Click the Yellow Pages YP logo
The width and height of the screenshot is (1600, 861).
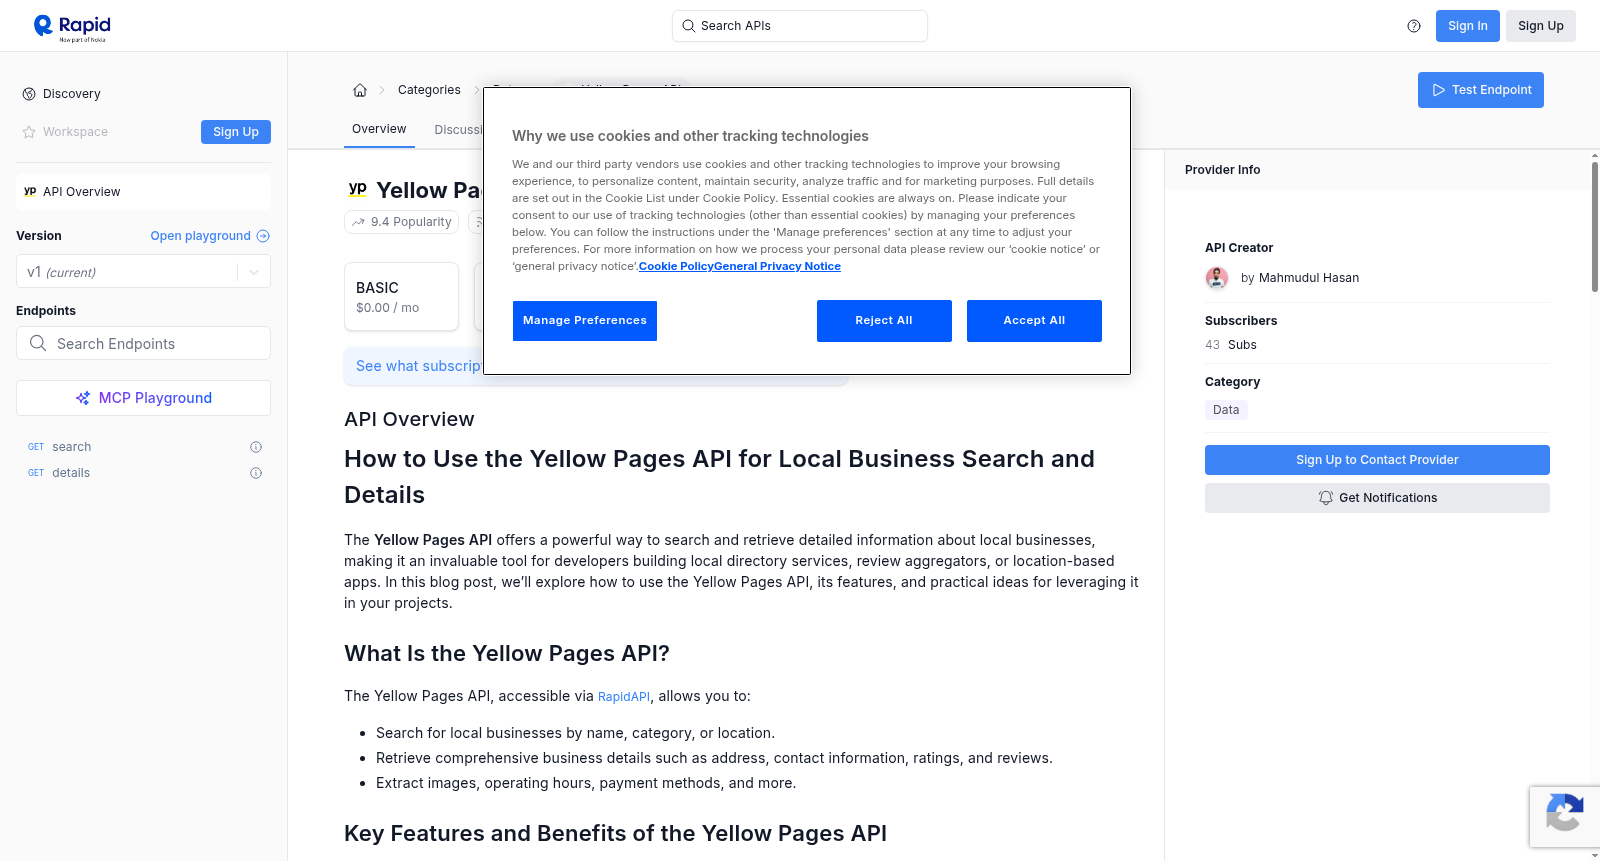357,189
